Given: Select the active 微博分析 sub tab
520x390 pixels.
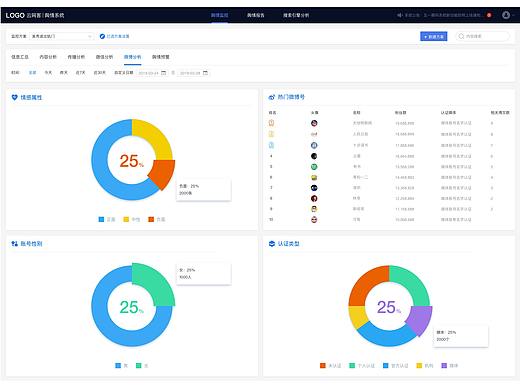Looking at the screenshot, I should click(133, 57).
